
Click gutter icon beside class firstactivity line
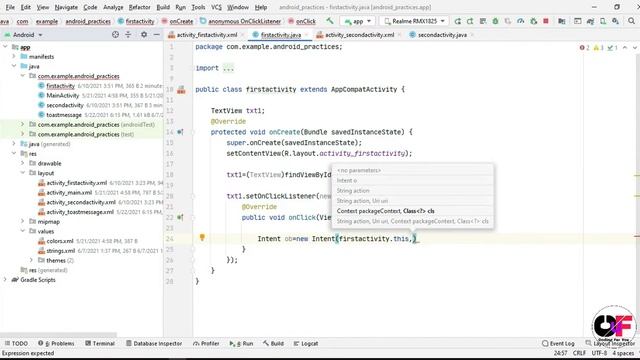pyautogui.click(x=181, y=90)
